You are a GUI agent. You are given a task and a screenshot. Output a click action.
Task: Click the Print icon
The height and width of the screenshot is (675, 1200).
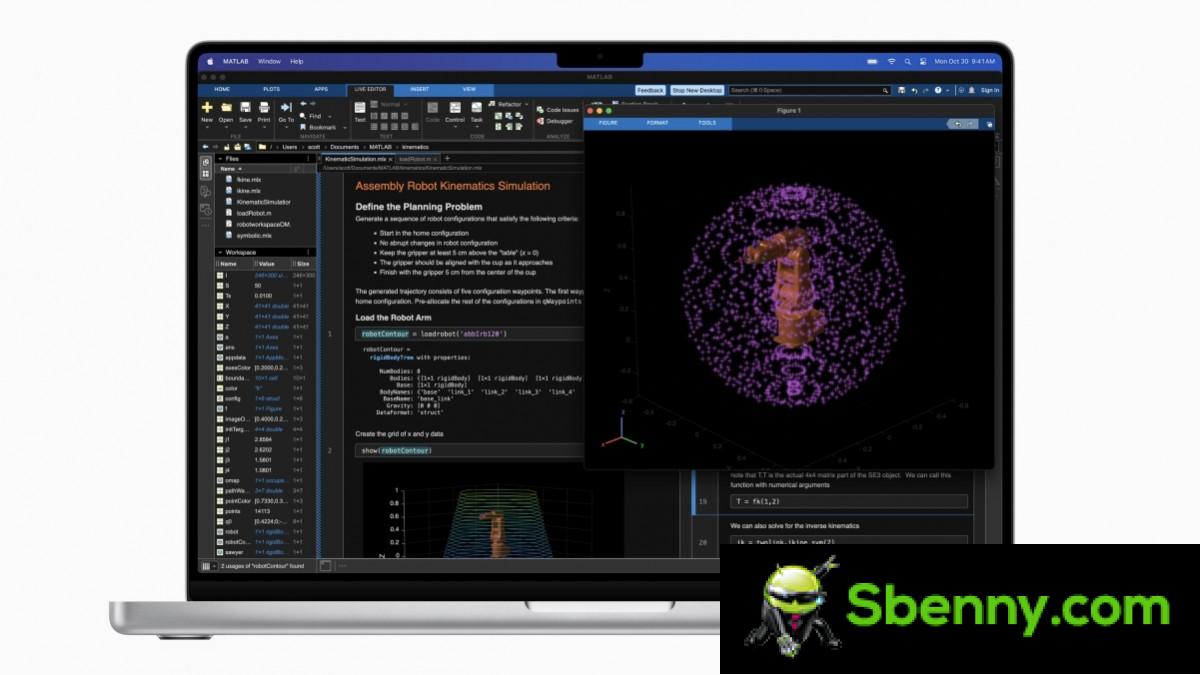[x=264, y=107]
